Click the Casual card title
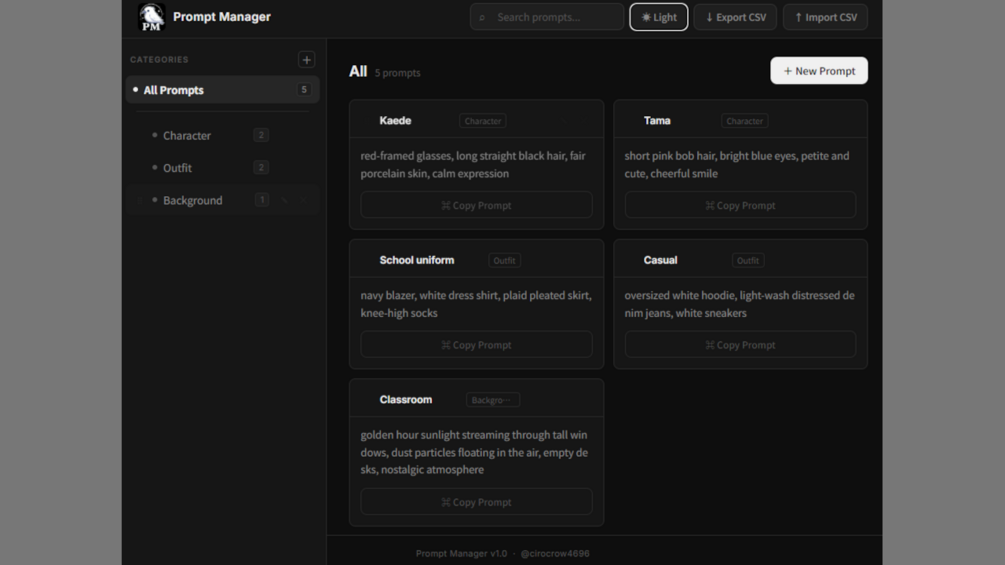This screenshot has height=565, width=1005. (x=660, y=260)
